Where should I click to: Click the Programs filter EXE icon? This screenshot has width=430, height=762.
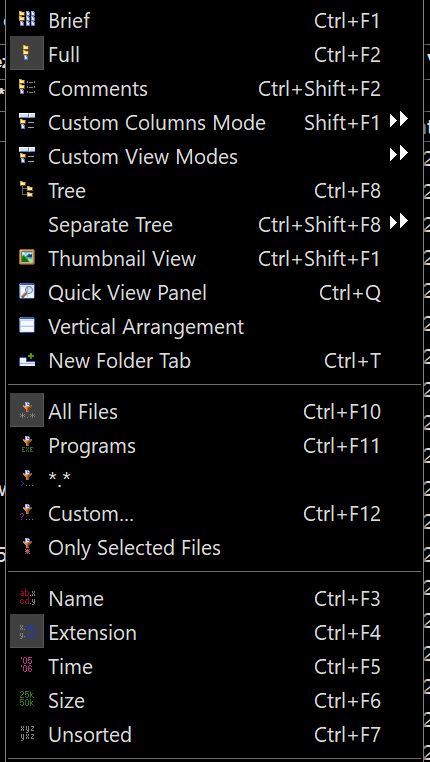pyautogui.click(x=27, y=445)
